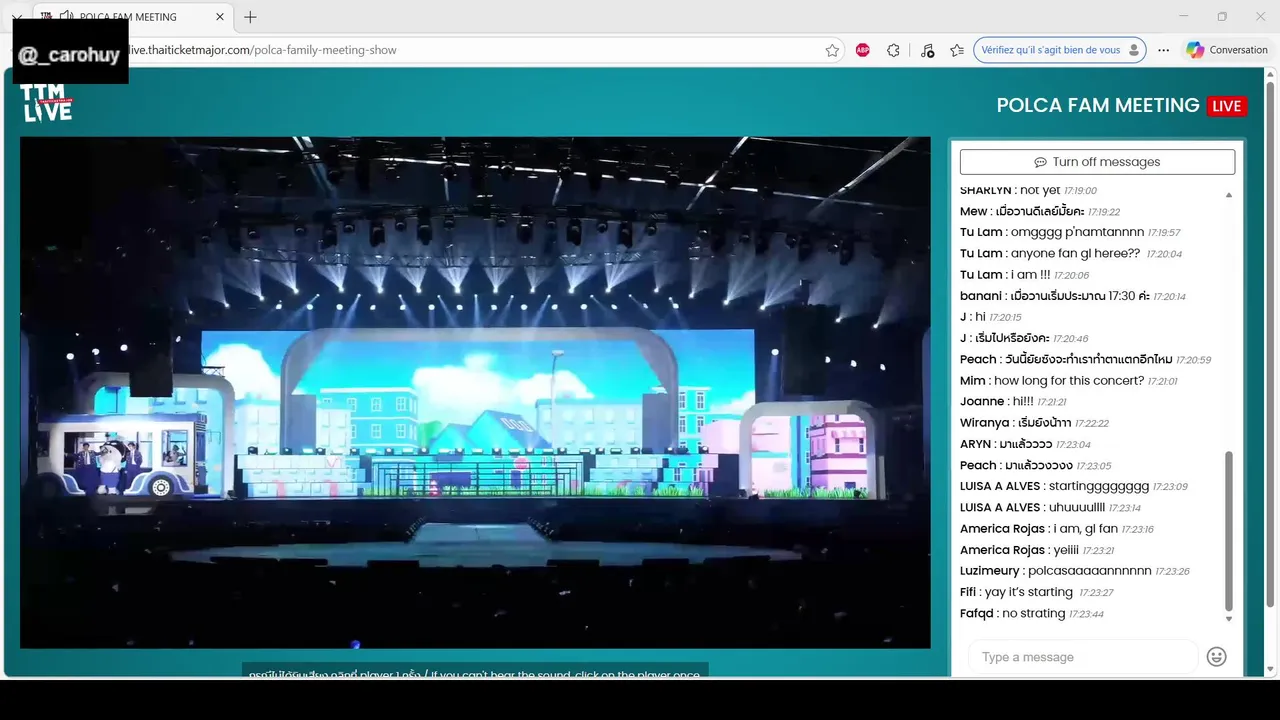Open the browser settings ellipsis menu
This screenshot has width=1280, height=720.
click(x=1163, y=50)
